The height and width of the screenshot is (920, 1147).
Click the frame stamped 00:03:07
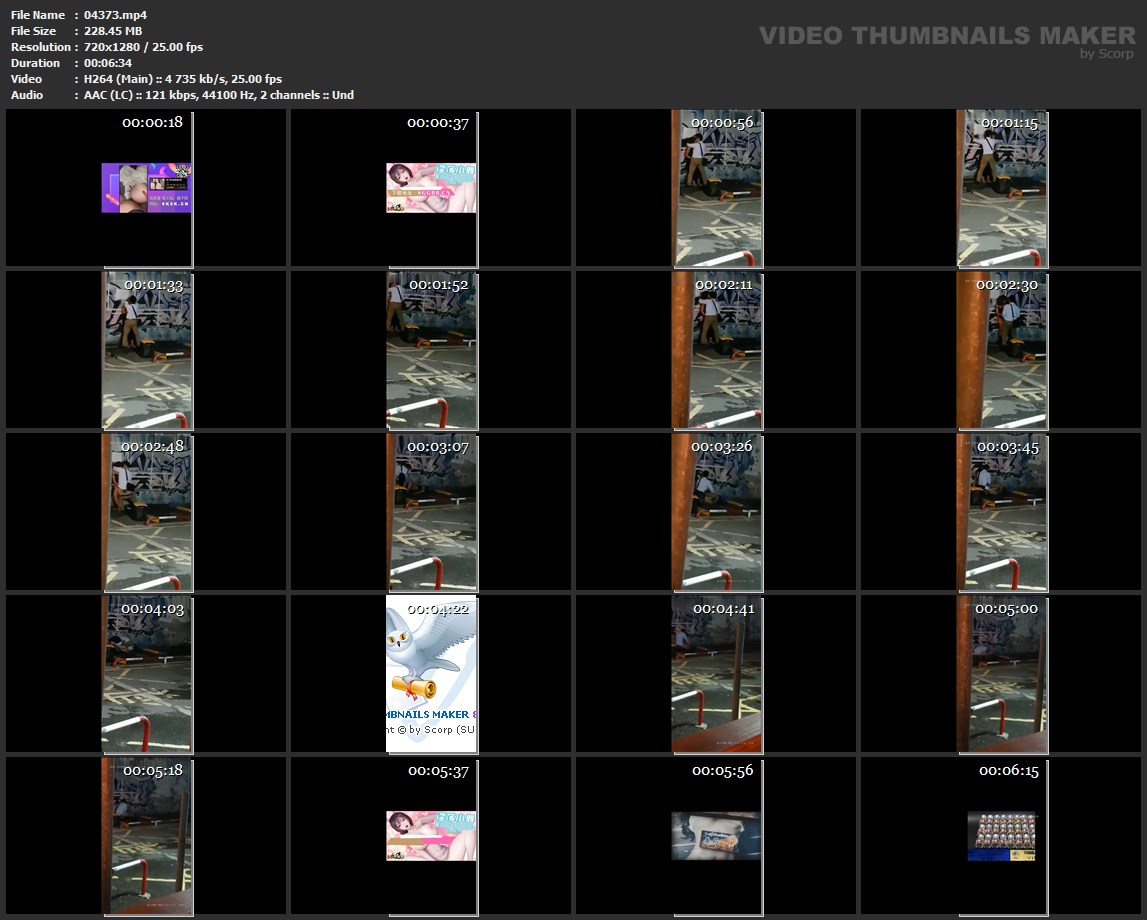pyautogui.click(x=431, y=512)
